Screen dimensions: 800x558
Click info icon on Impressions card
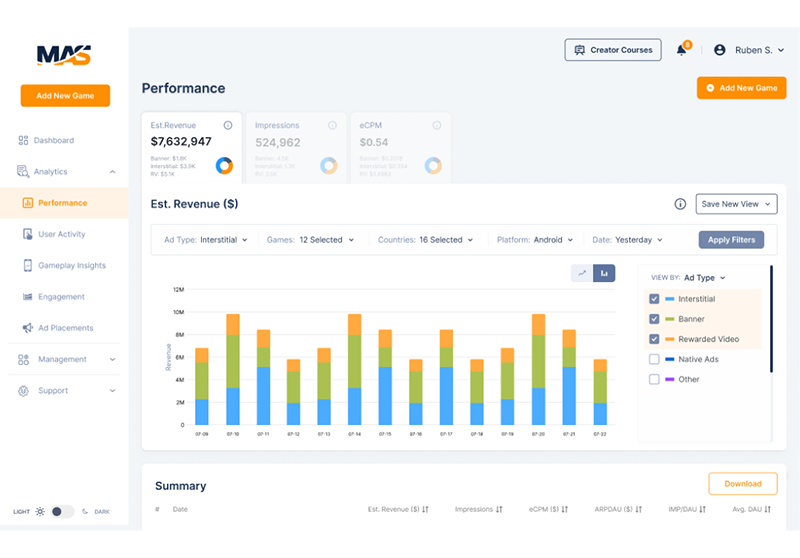(x=332, y=126)
